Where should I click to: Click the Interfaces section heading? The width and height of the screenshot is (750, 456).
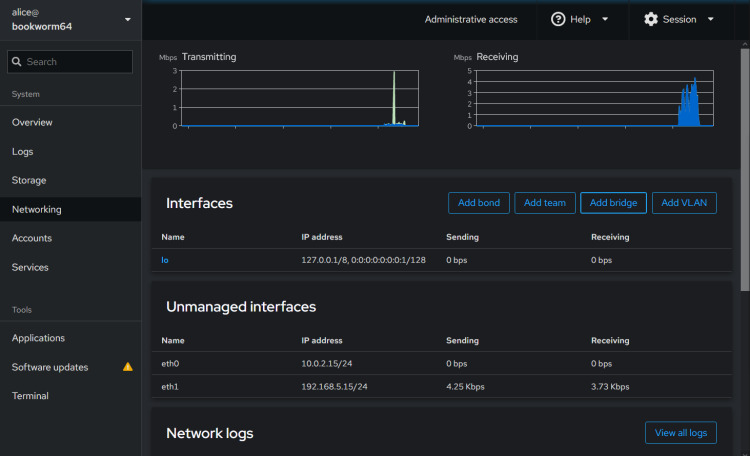click(x=199, y=203)
